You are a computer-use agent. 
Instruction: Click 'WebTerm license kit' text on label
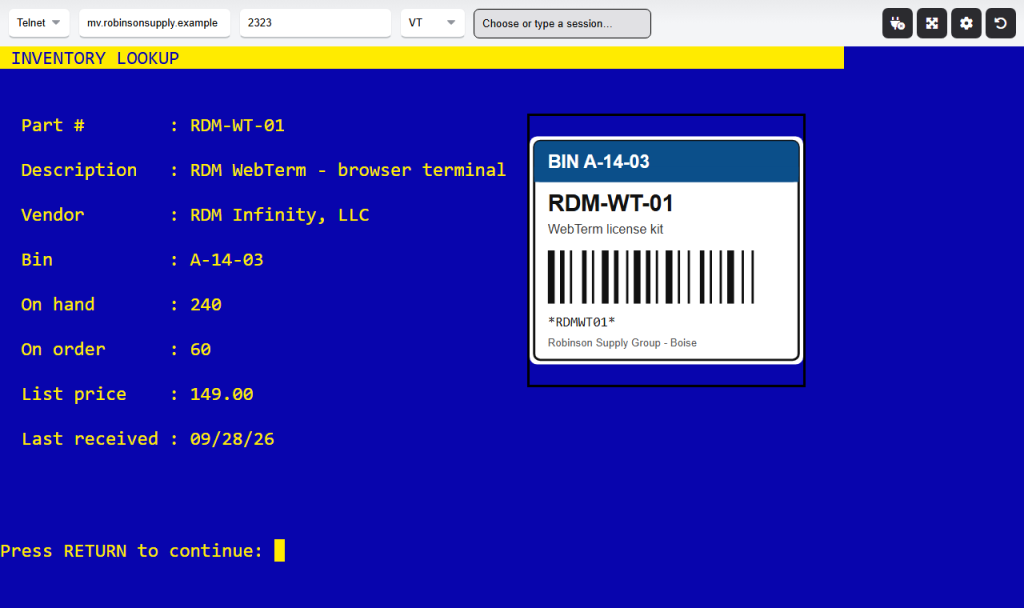pyautogui.click(x=605, y=229)
